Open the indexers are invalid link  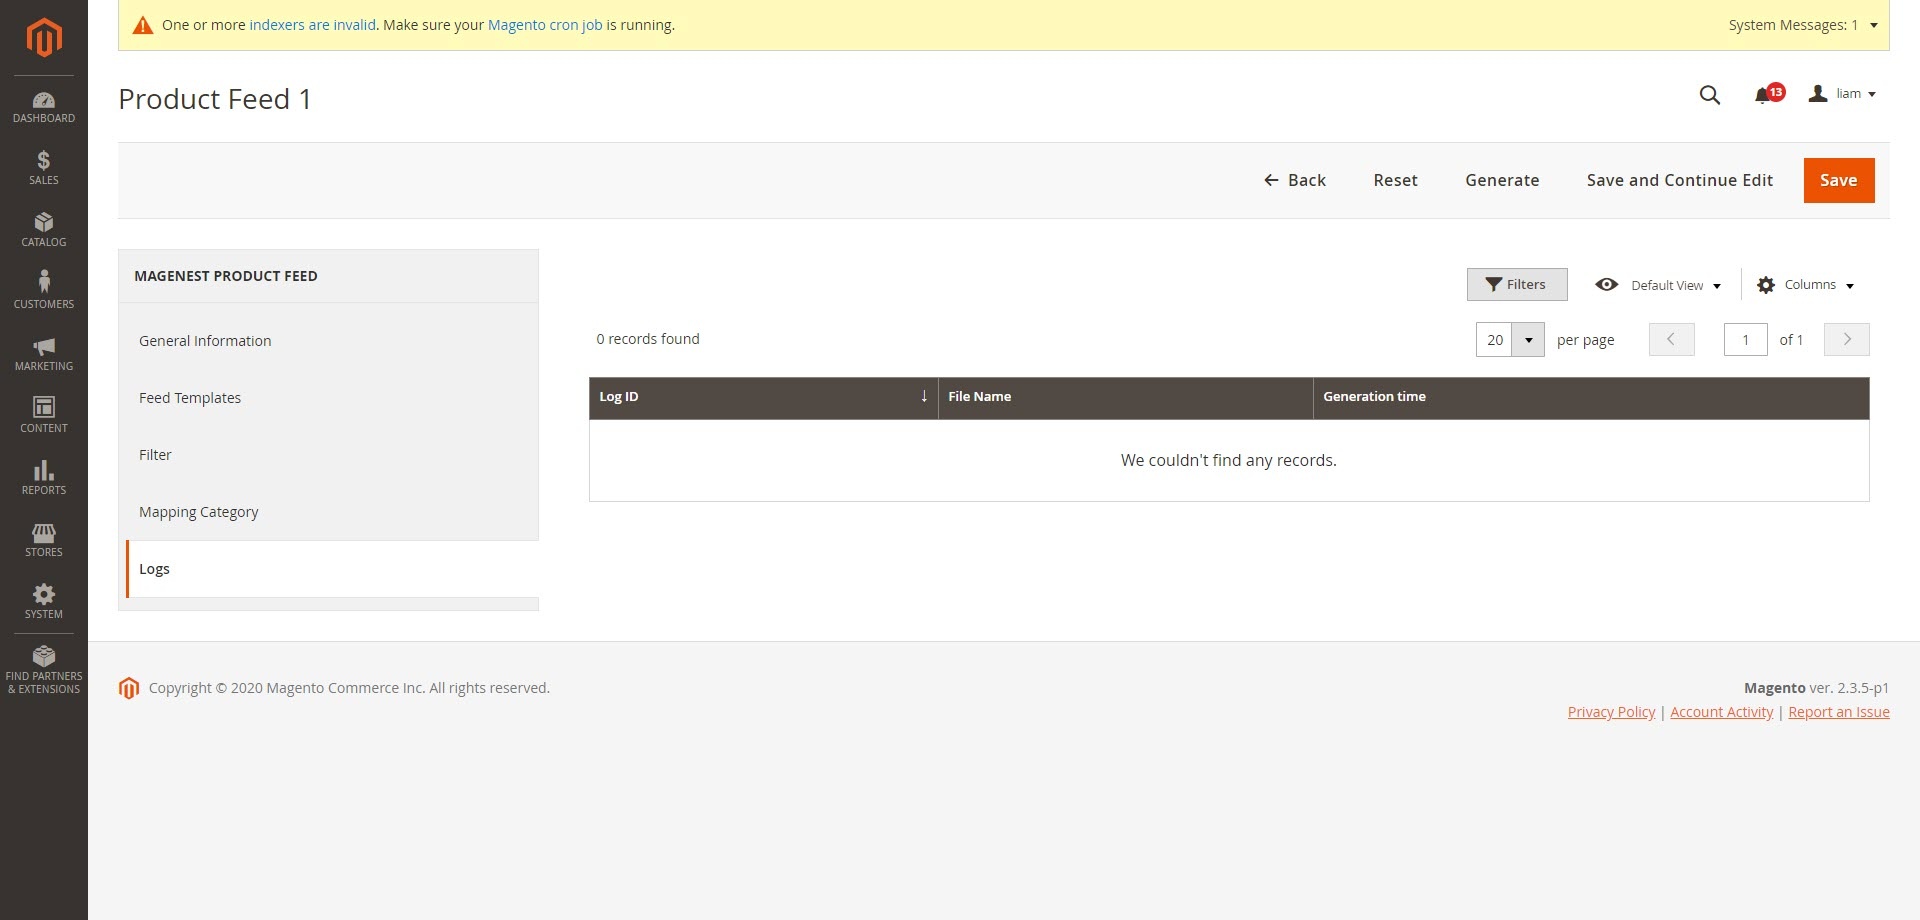click(313, 25)
